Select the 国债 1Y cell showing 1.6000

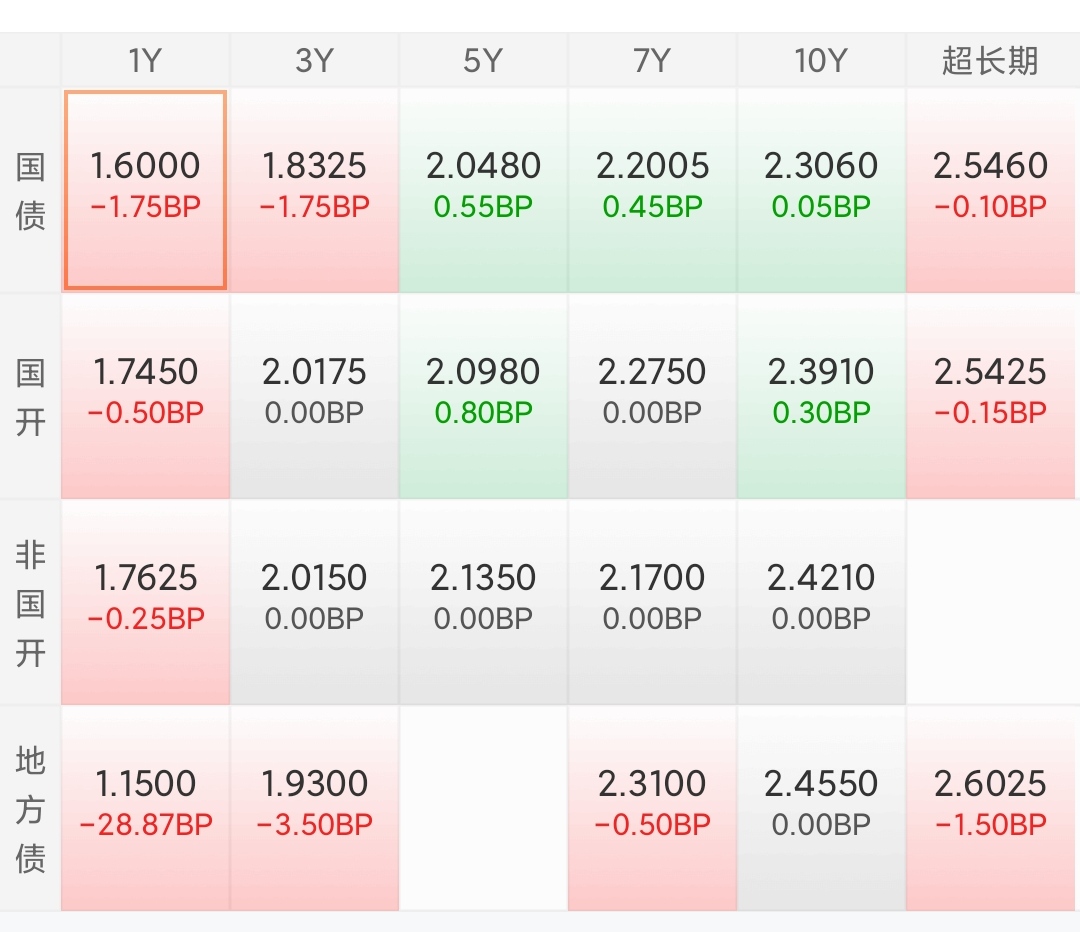[145, 190]
